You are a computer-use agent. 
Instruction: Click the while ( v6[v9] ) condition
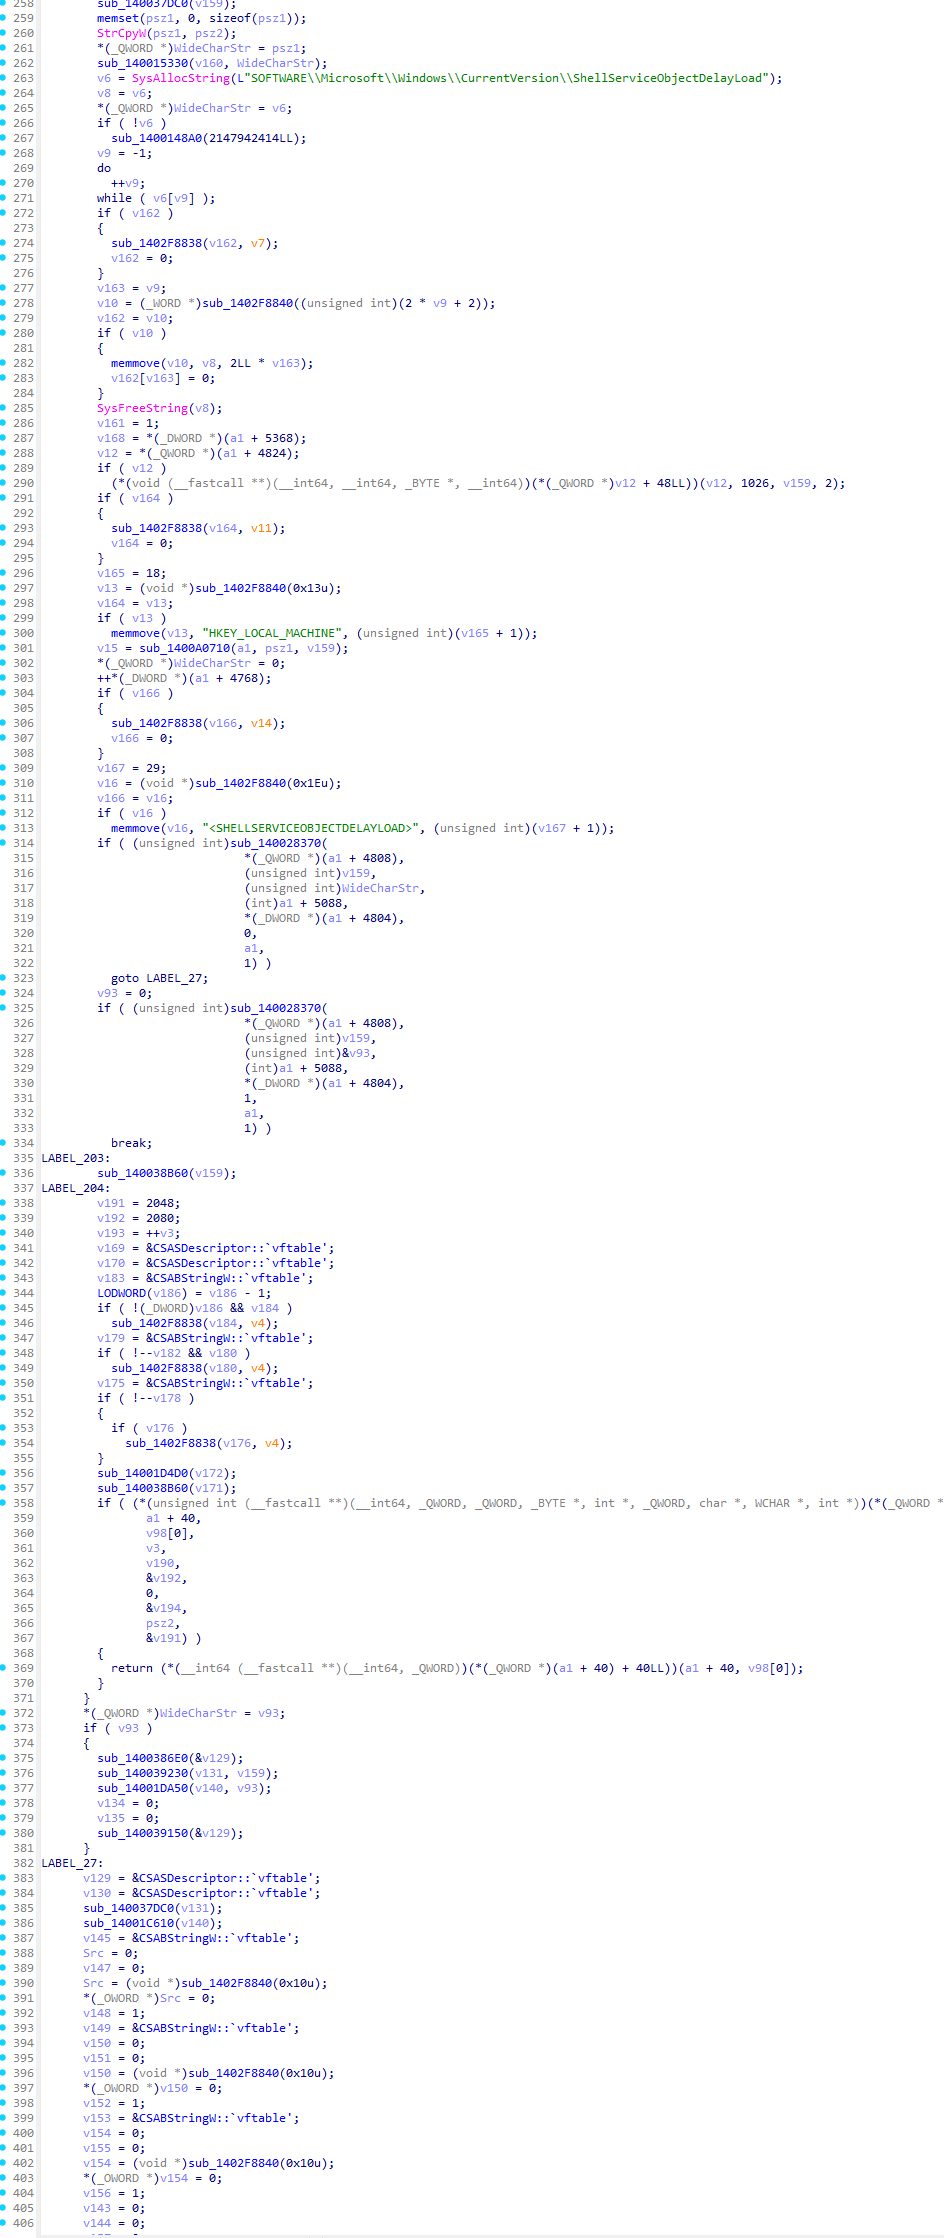[155, 198]
